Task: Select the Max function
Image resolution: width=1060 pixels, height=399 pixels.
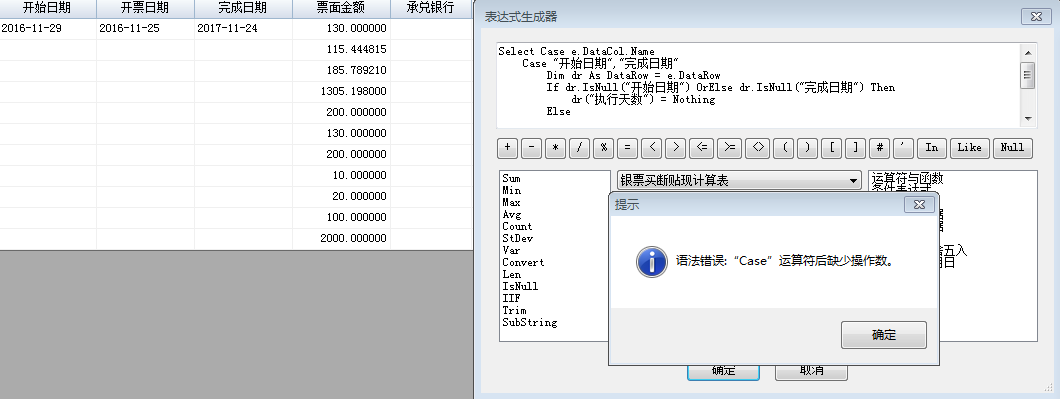Action: tap(512, 202)
